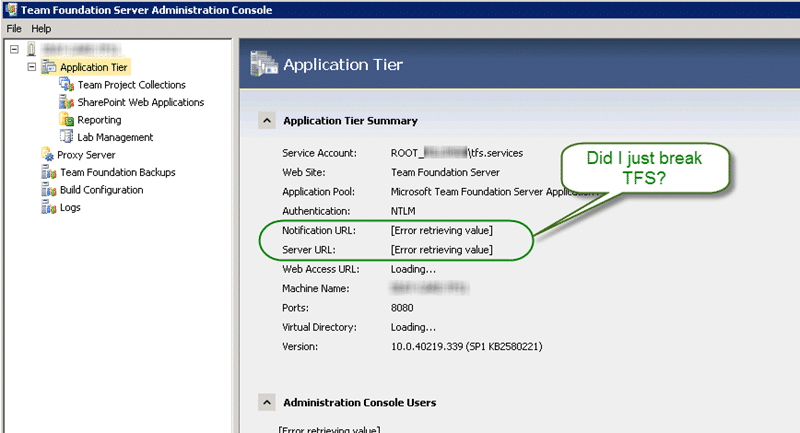This screenshot has height=433, width=800.
Task: Select the Build Configuration node
Action: click(101, 190)
